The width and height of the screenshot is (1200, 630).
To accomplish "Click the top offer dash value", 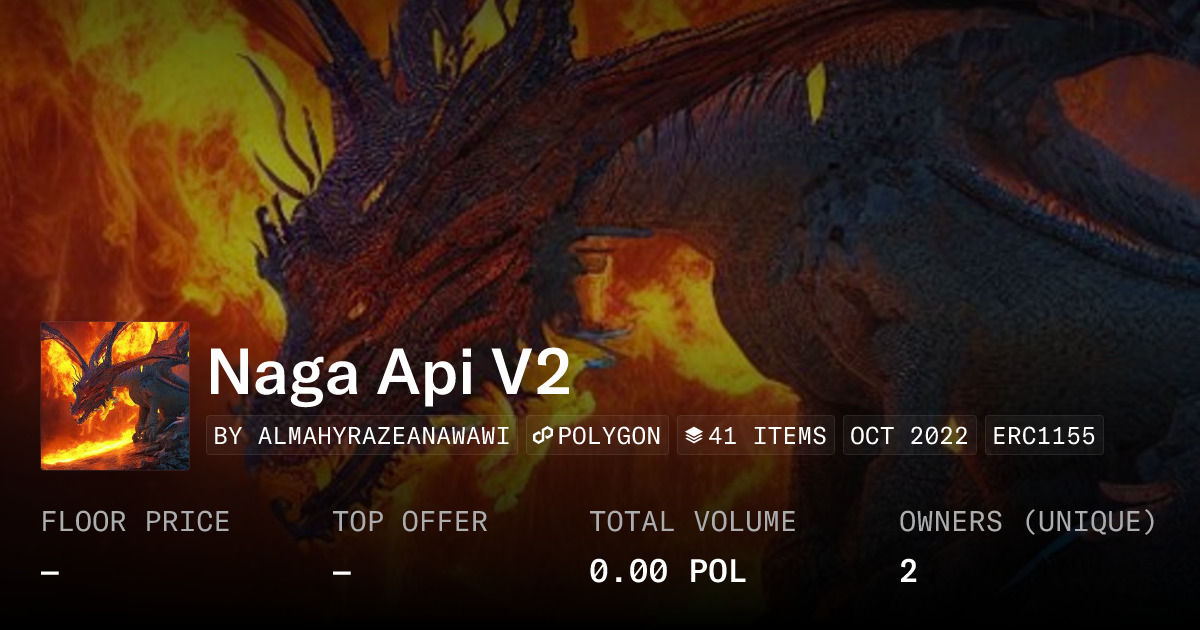I will click(x=342, y=573).
